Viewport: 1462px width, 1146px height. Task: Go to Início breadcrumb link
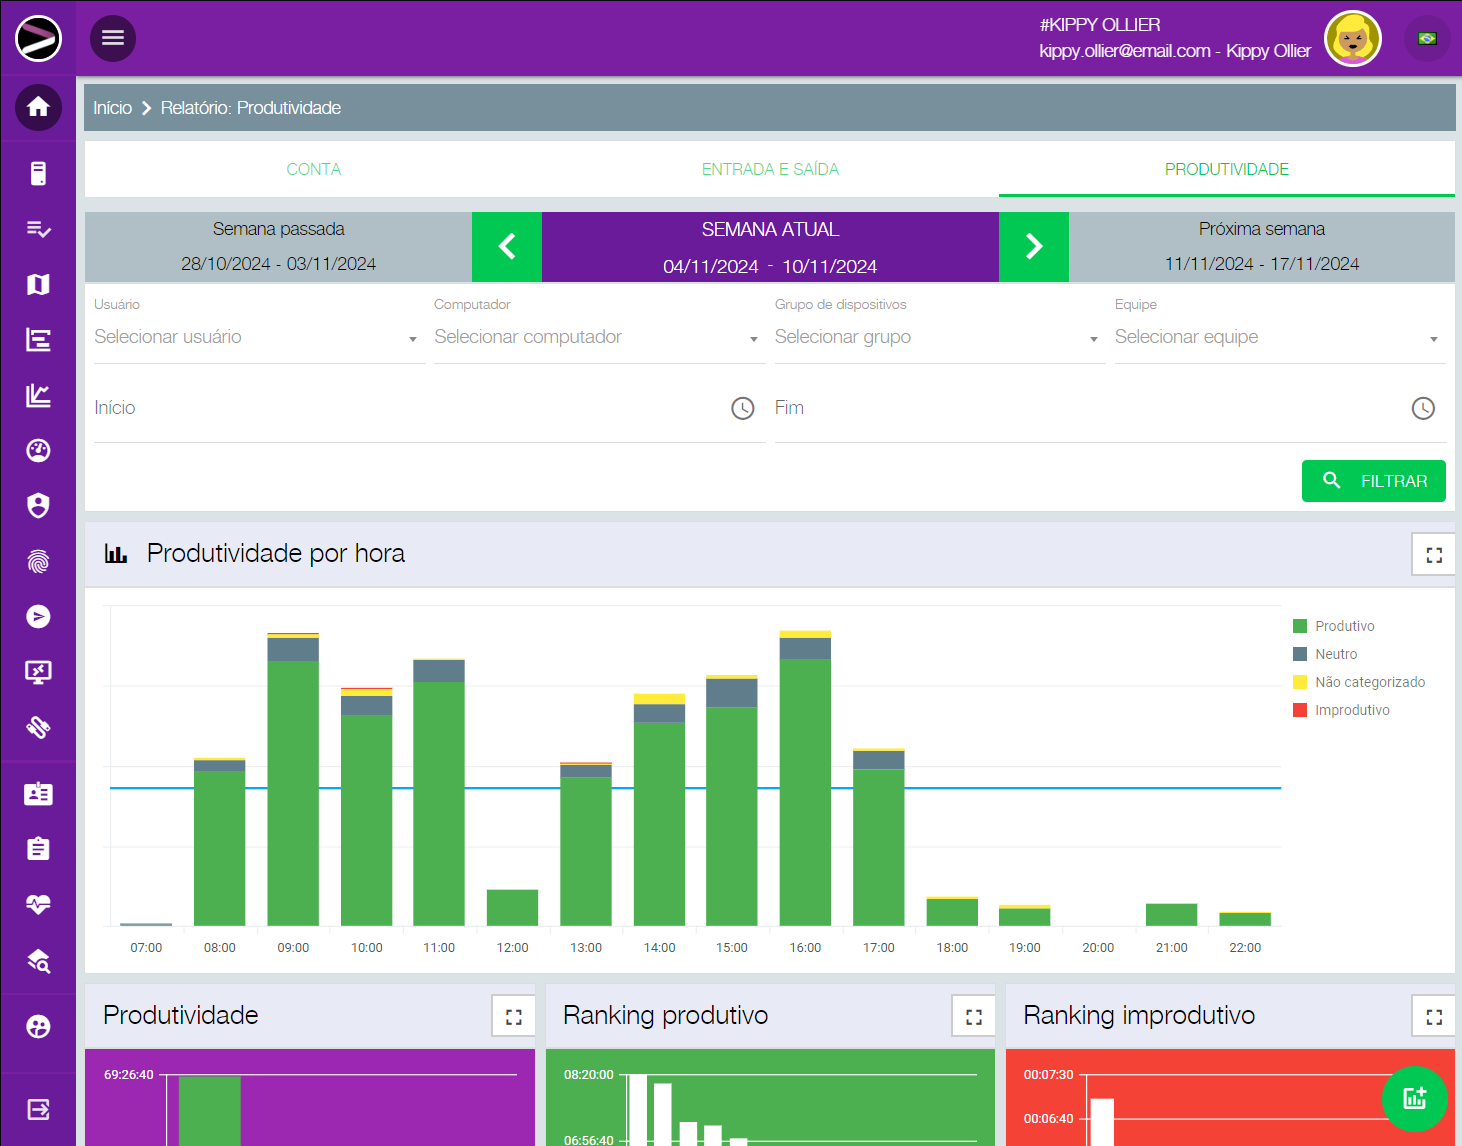(112, 108)
